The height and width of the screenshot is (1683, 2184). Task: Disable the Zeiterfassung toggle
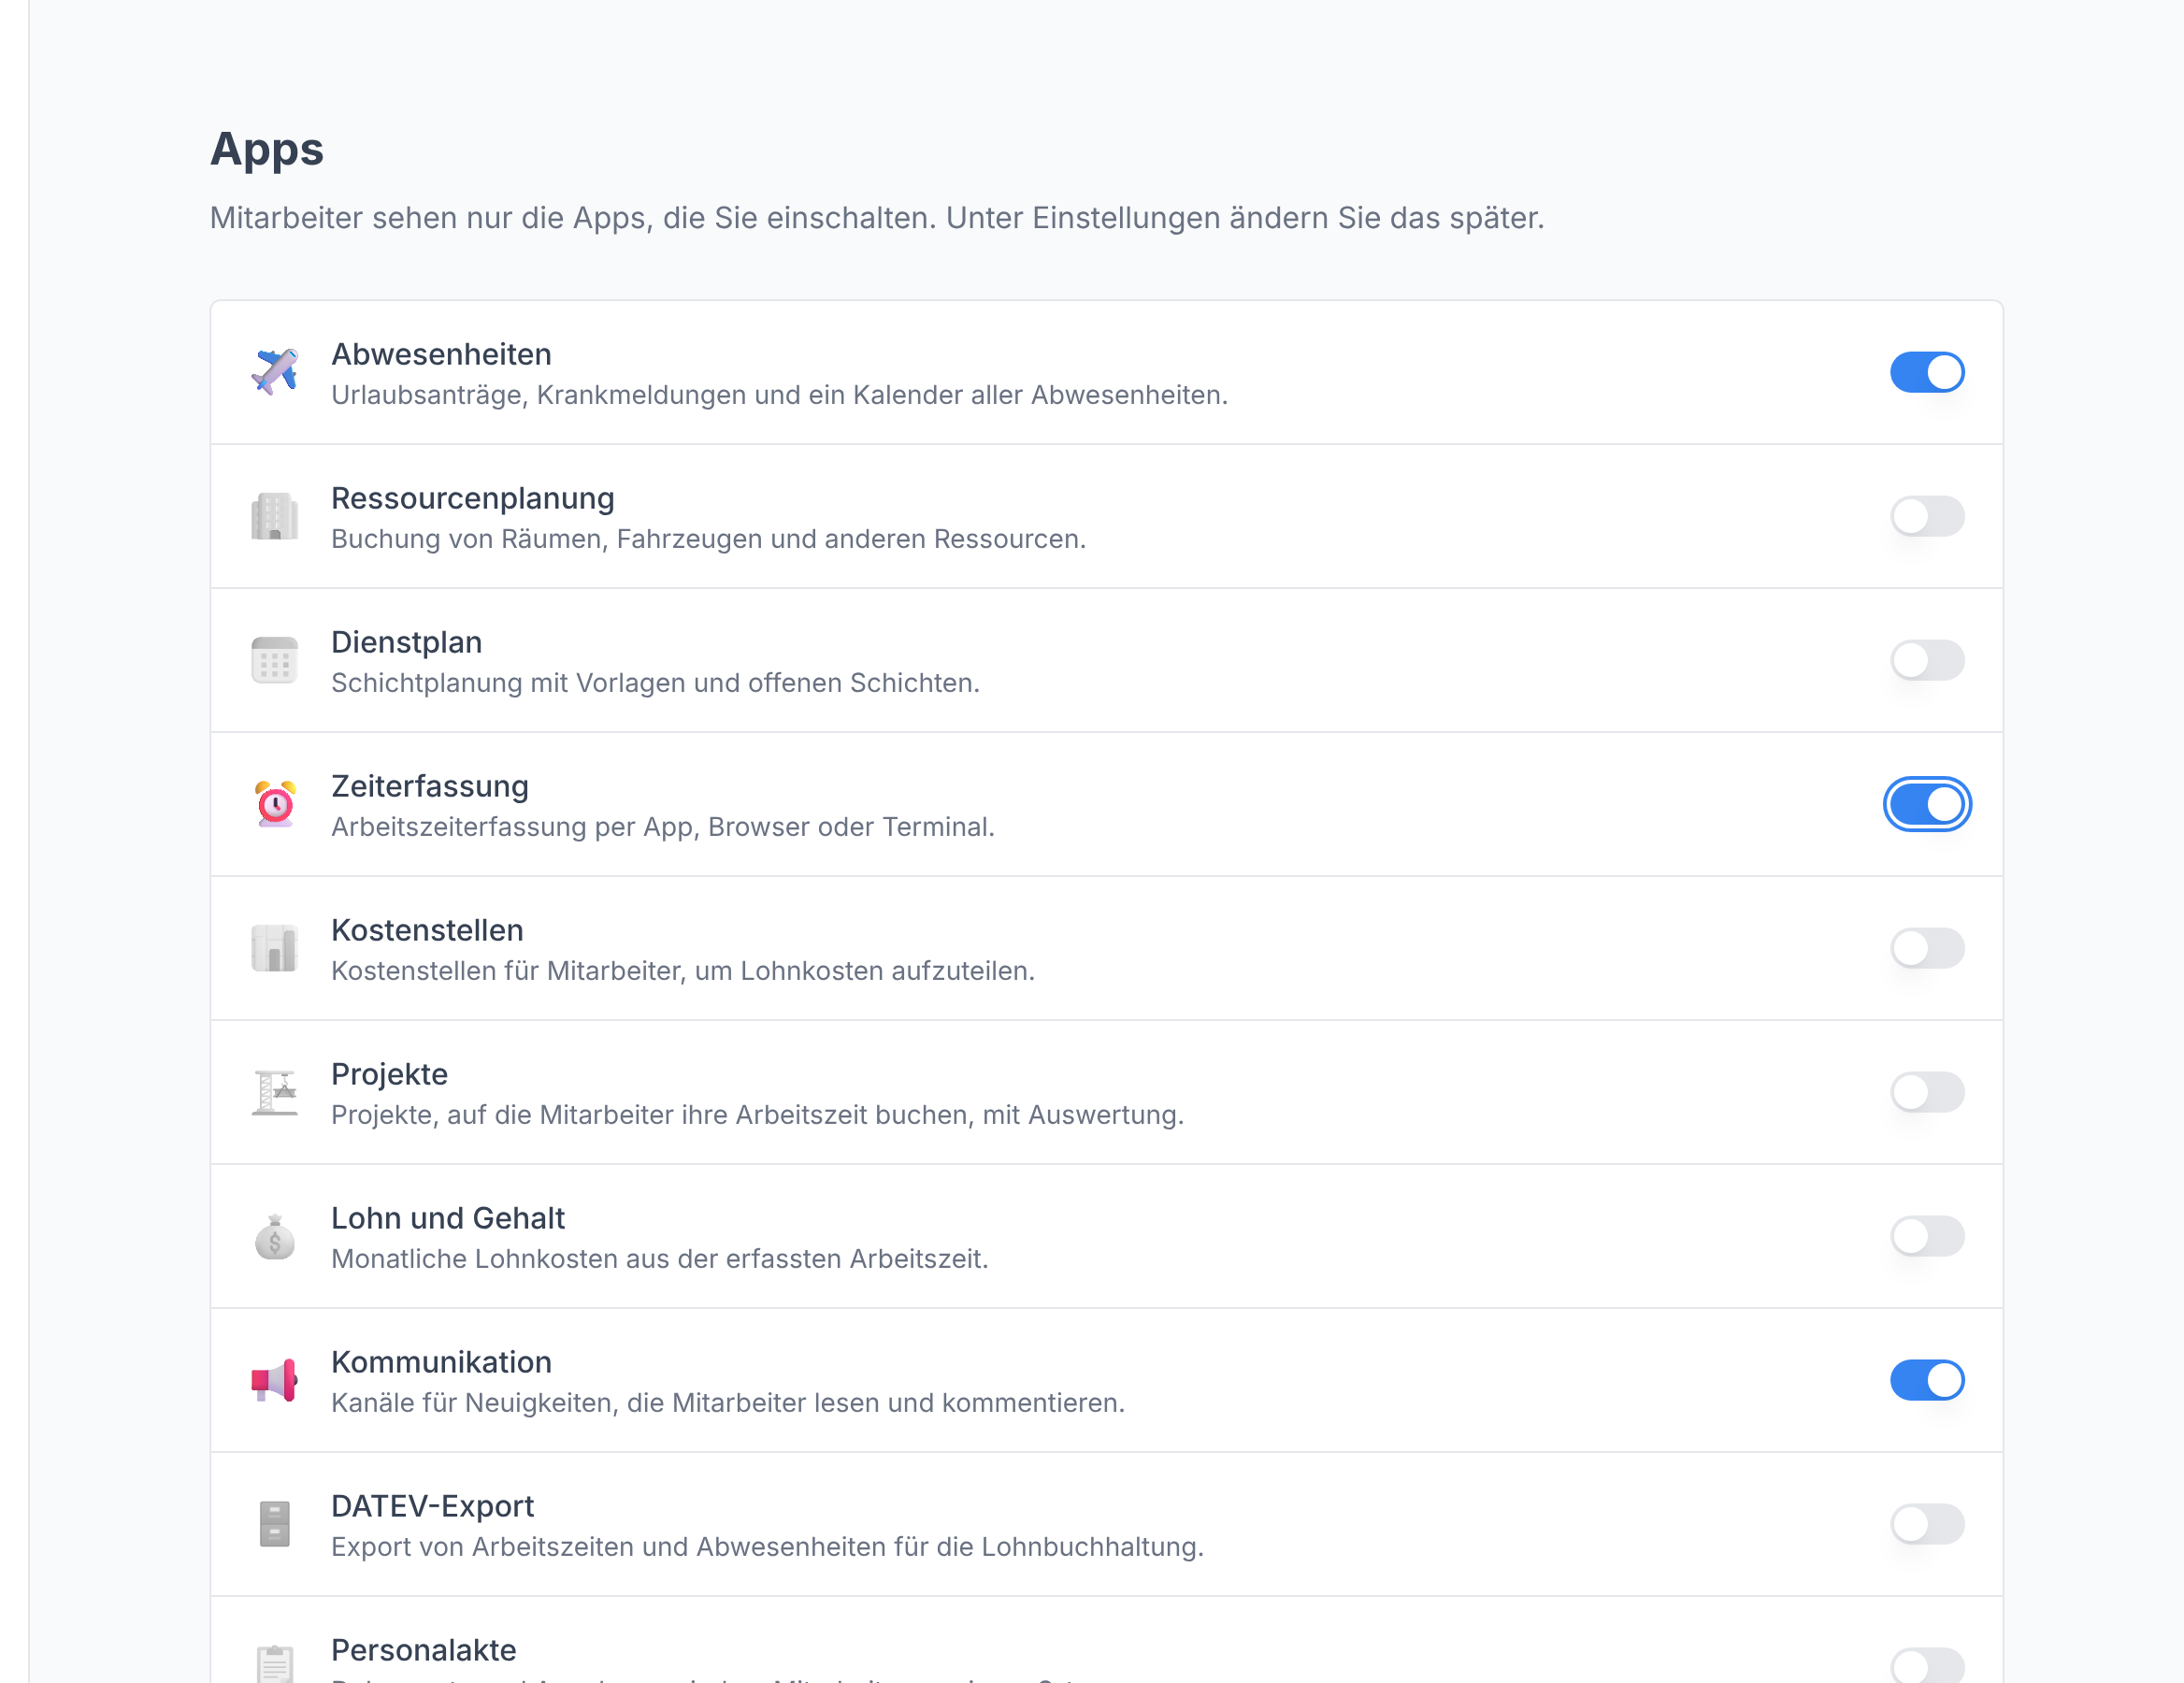(x=1927, y=804)
